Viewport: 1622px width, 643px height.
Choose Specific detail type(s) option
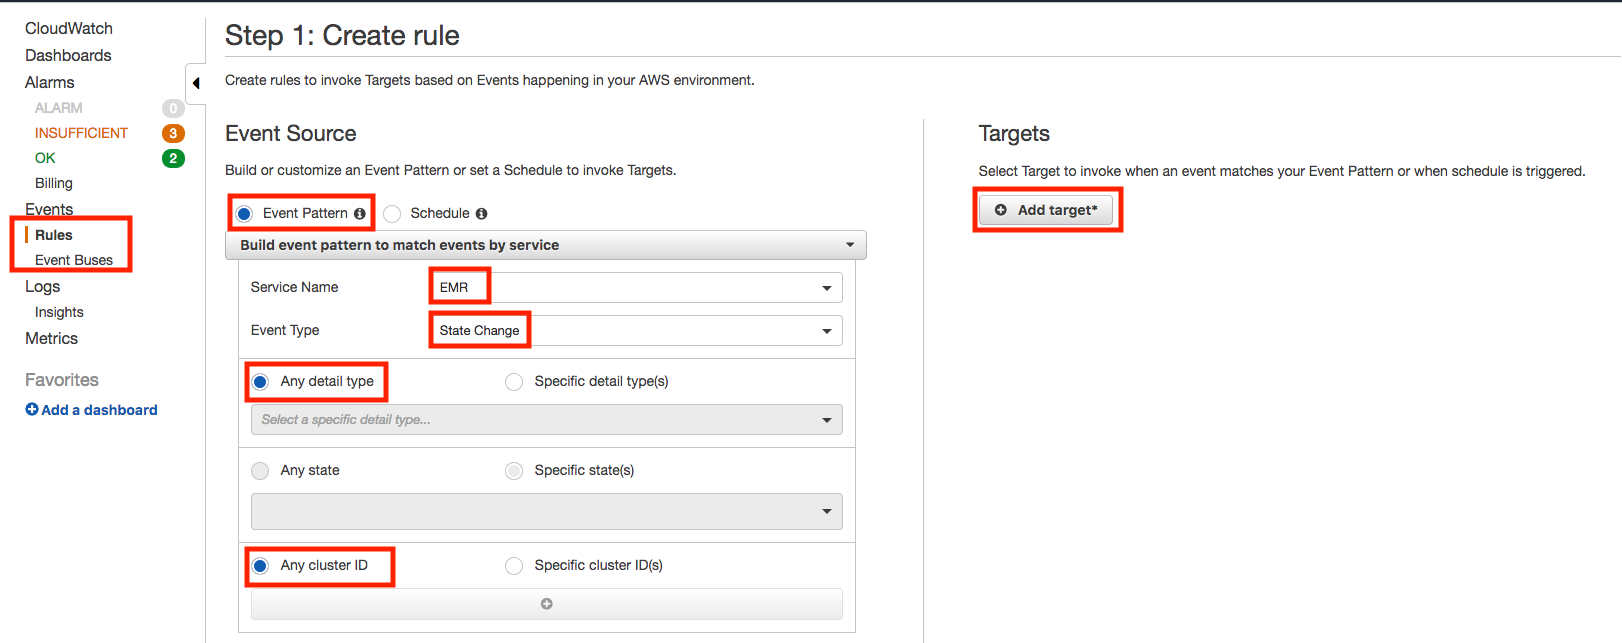[514, 382]
